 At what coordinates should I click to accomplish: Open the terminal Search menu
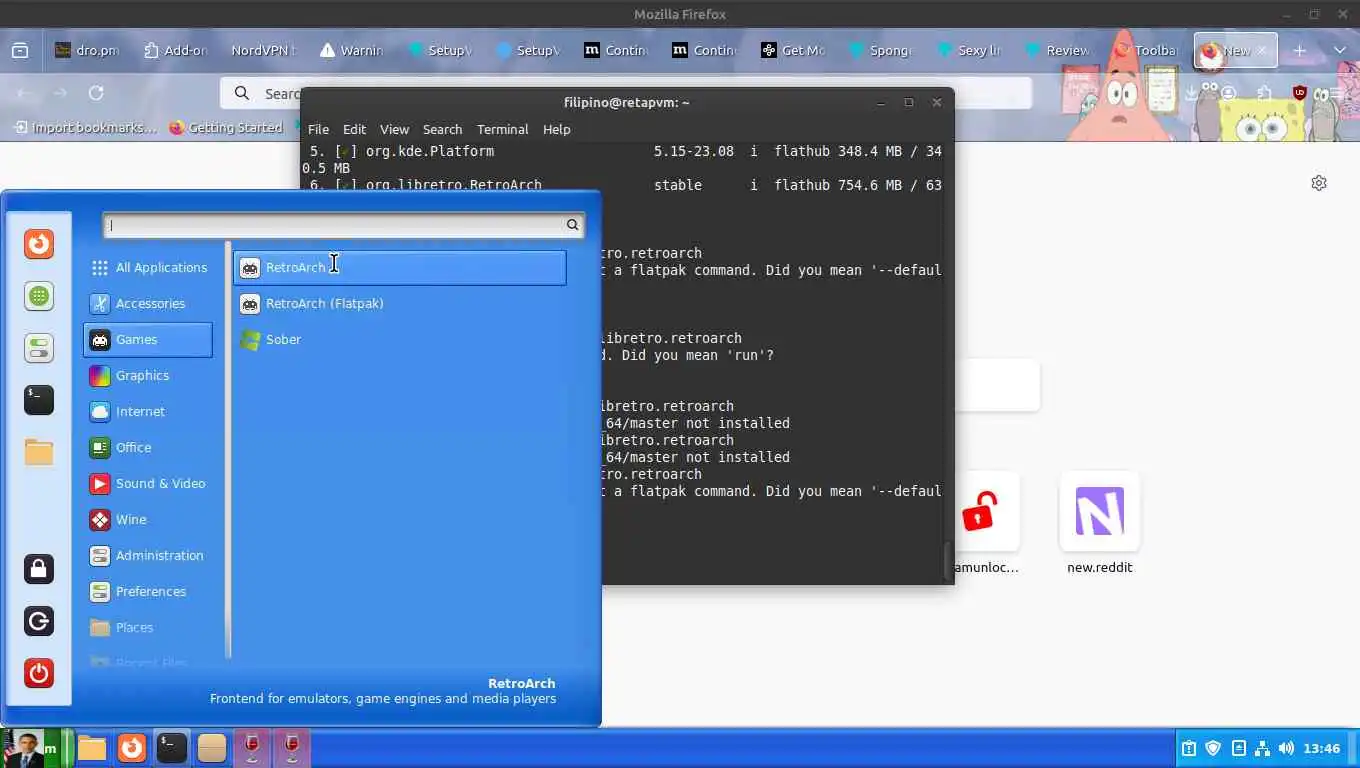tap(442, 129)
